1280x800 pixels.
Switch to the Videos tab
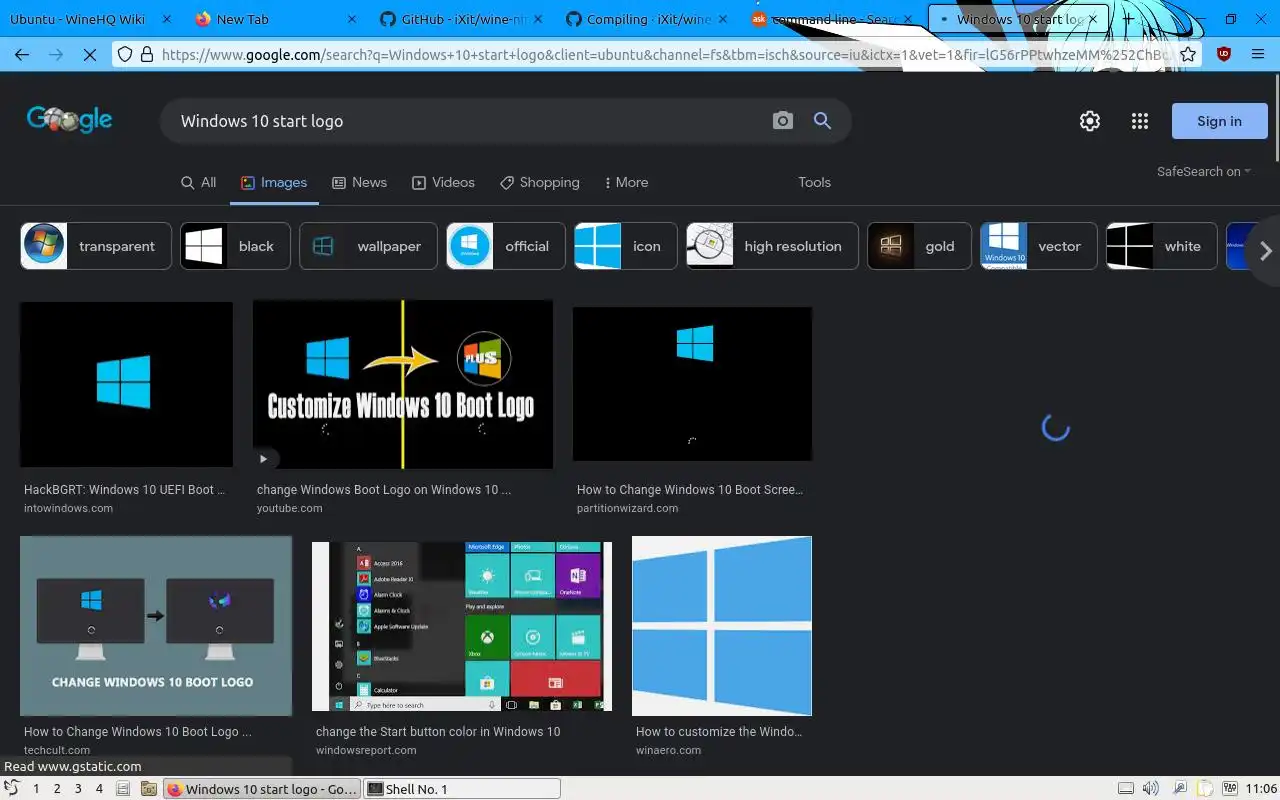(x=443, y=182)
